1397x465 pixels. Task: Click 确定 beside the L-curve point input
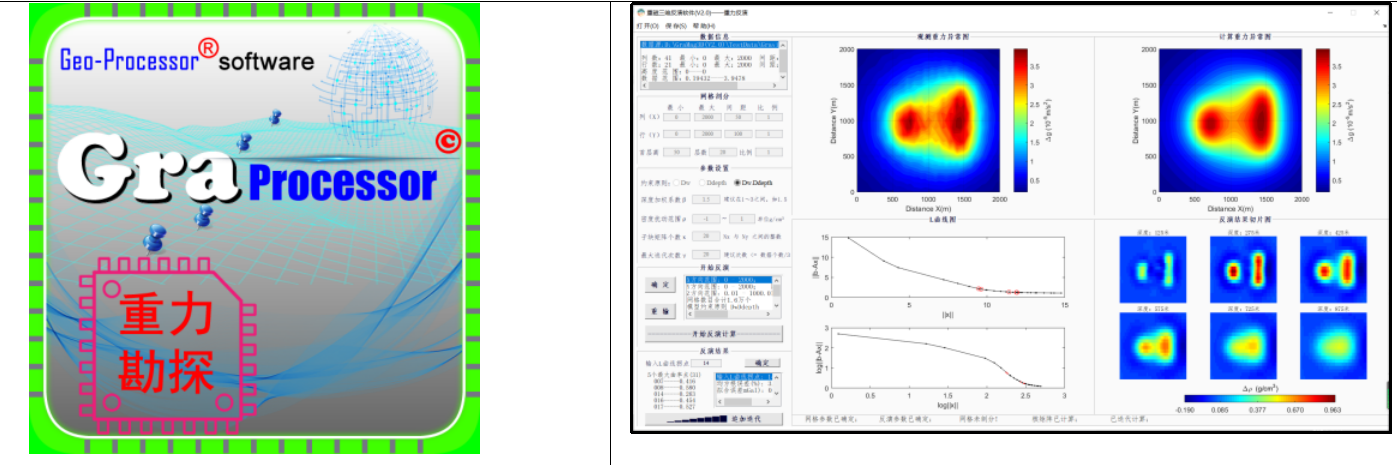(764, 362)
